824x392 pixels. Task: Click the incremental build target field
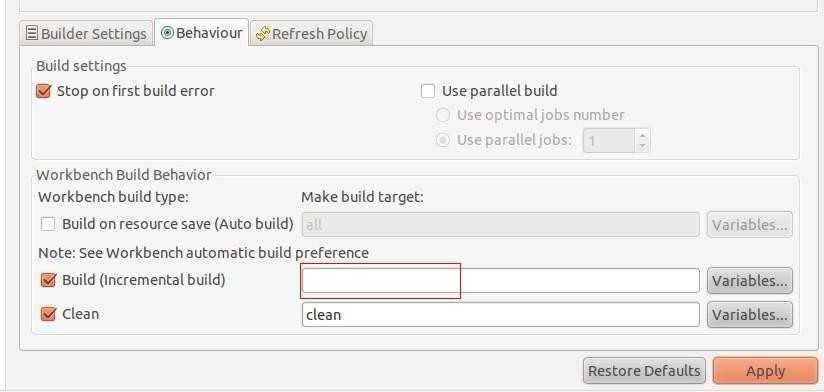click(500, 281)
